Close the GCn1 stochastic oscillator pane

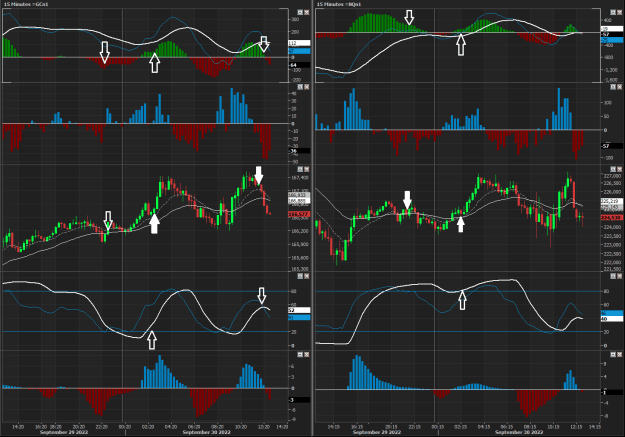[307, 276]
